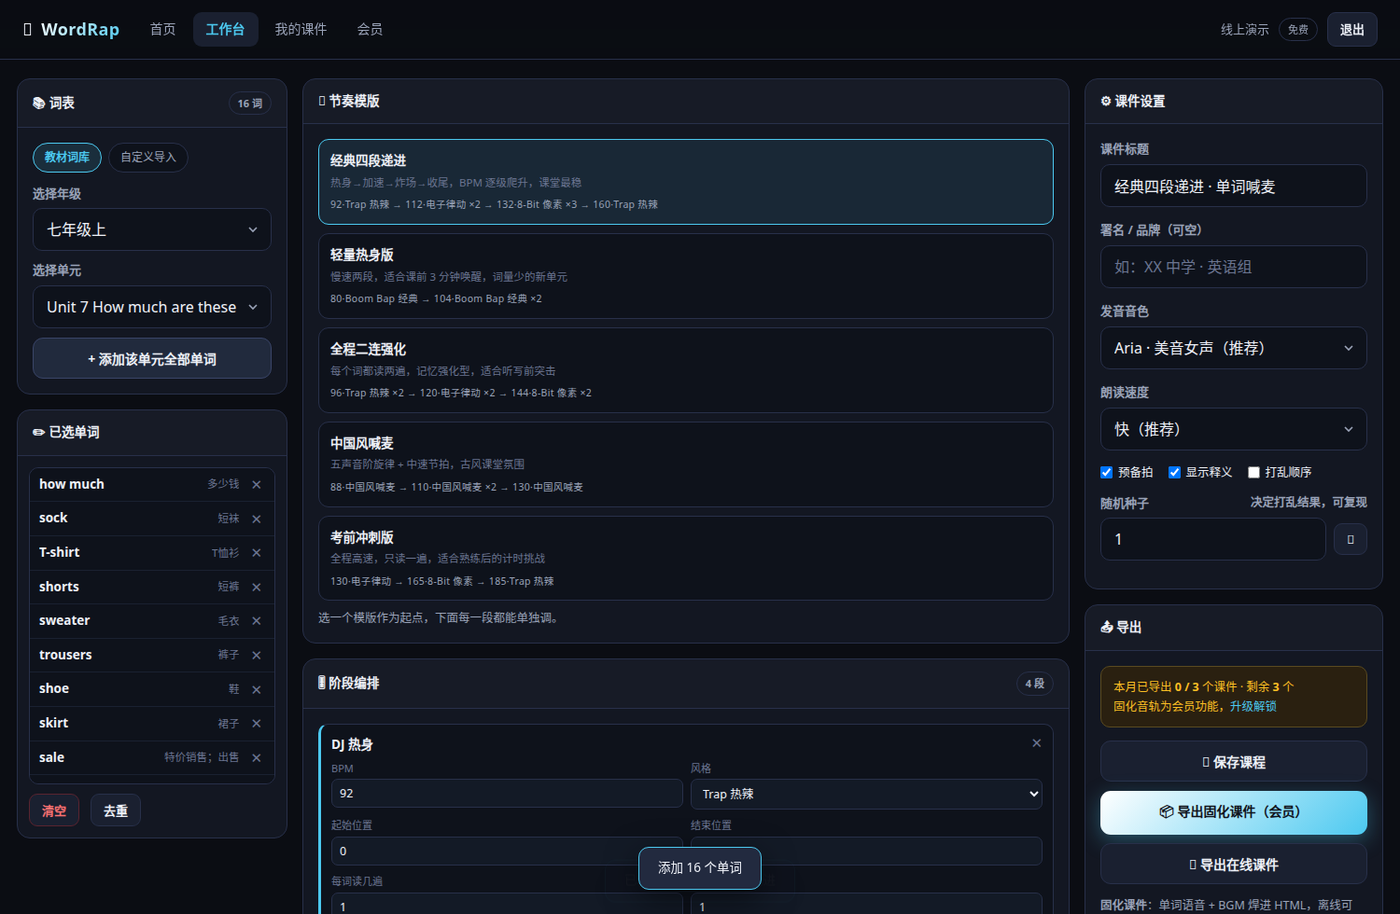The height and width of the screenshot is (914, 1400).
Task: Delete "skirt" from the word list
Action: point(257,723)
